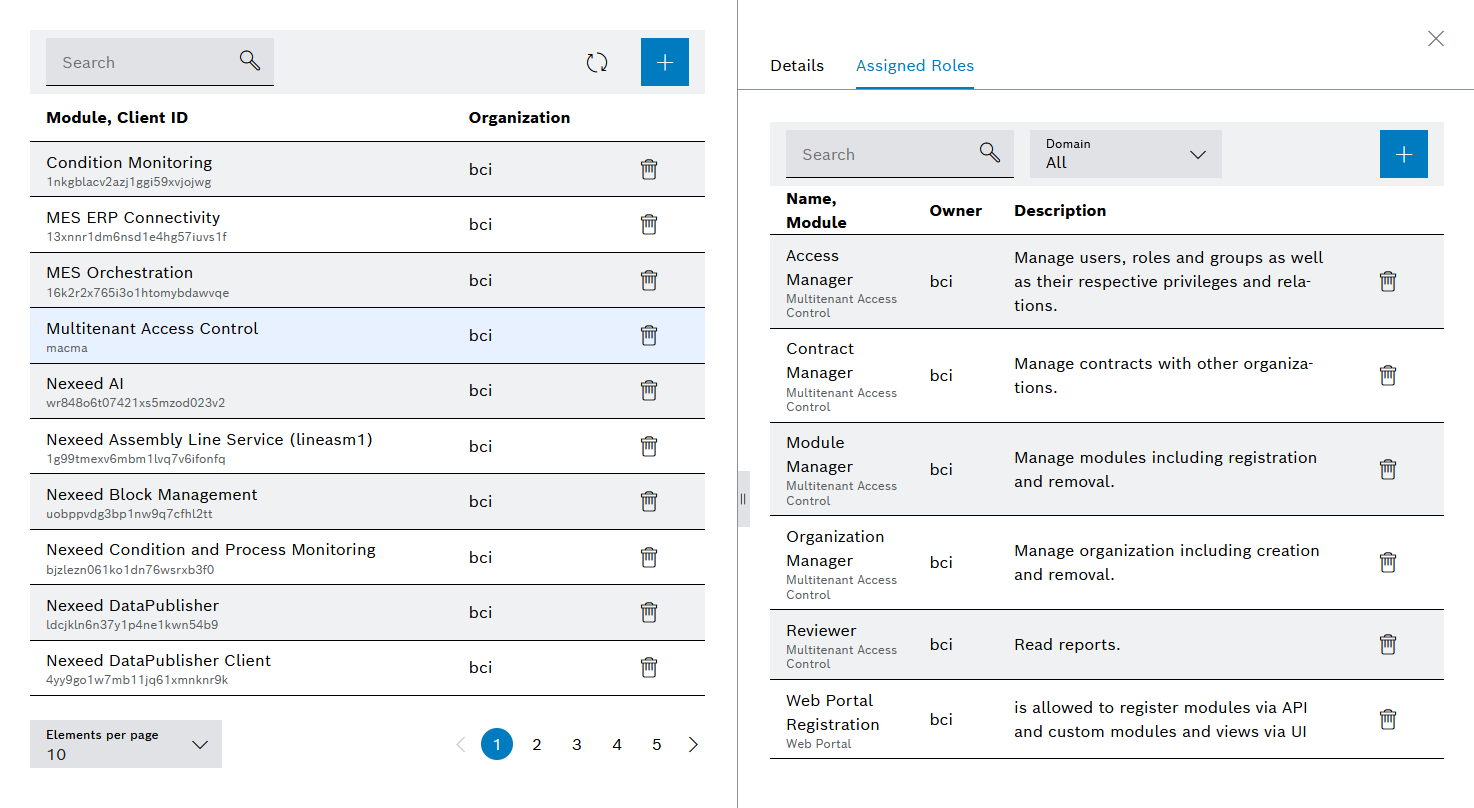Go to page 5

pos(657,745)
